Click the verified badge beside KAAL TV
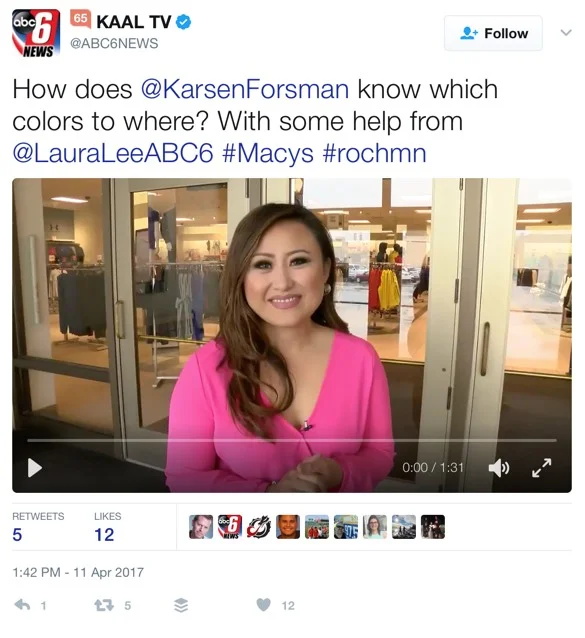The width and height of the screenshot is (585, 638). [x=183, y=22]
